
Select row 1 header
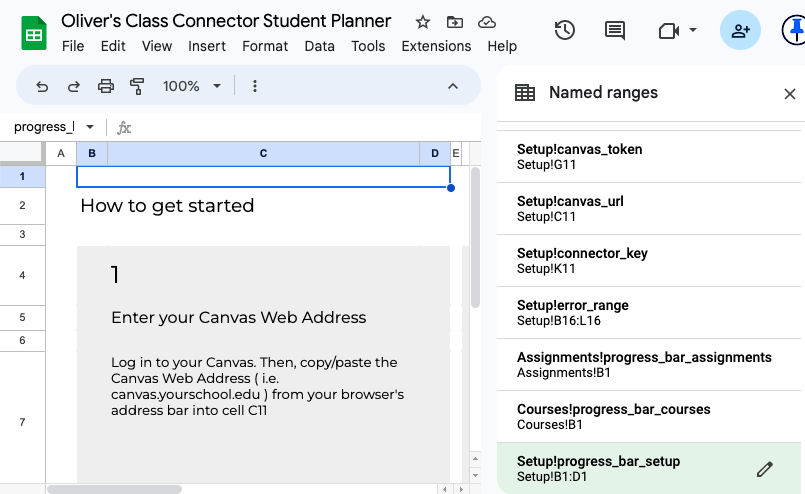[22, 177]
